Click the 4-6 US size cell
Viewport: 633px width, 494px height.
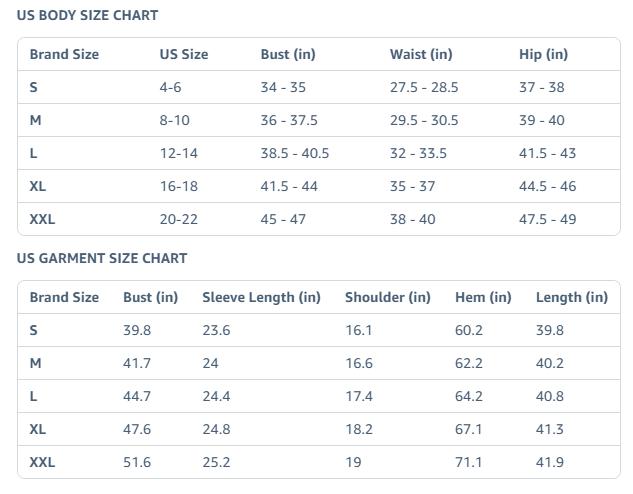click(x=171, y=87)
